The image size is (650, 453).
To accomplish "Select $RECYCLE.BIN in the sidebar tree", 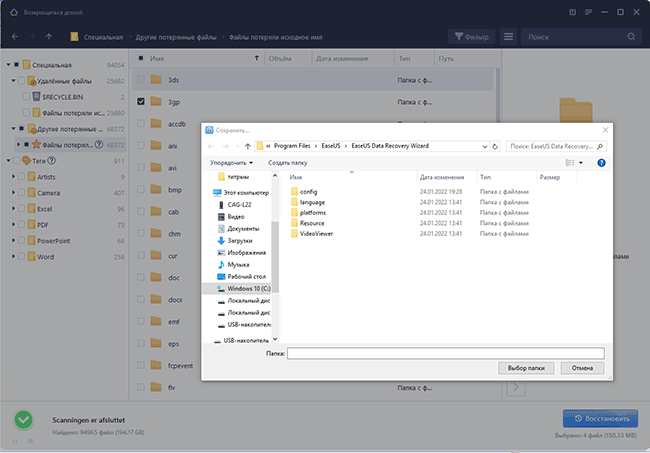I will coord(62,97).
